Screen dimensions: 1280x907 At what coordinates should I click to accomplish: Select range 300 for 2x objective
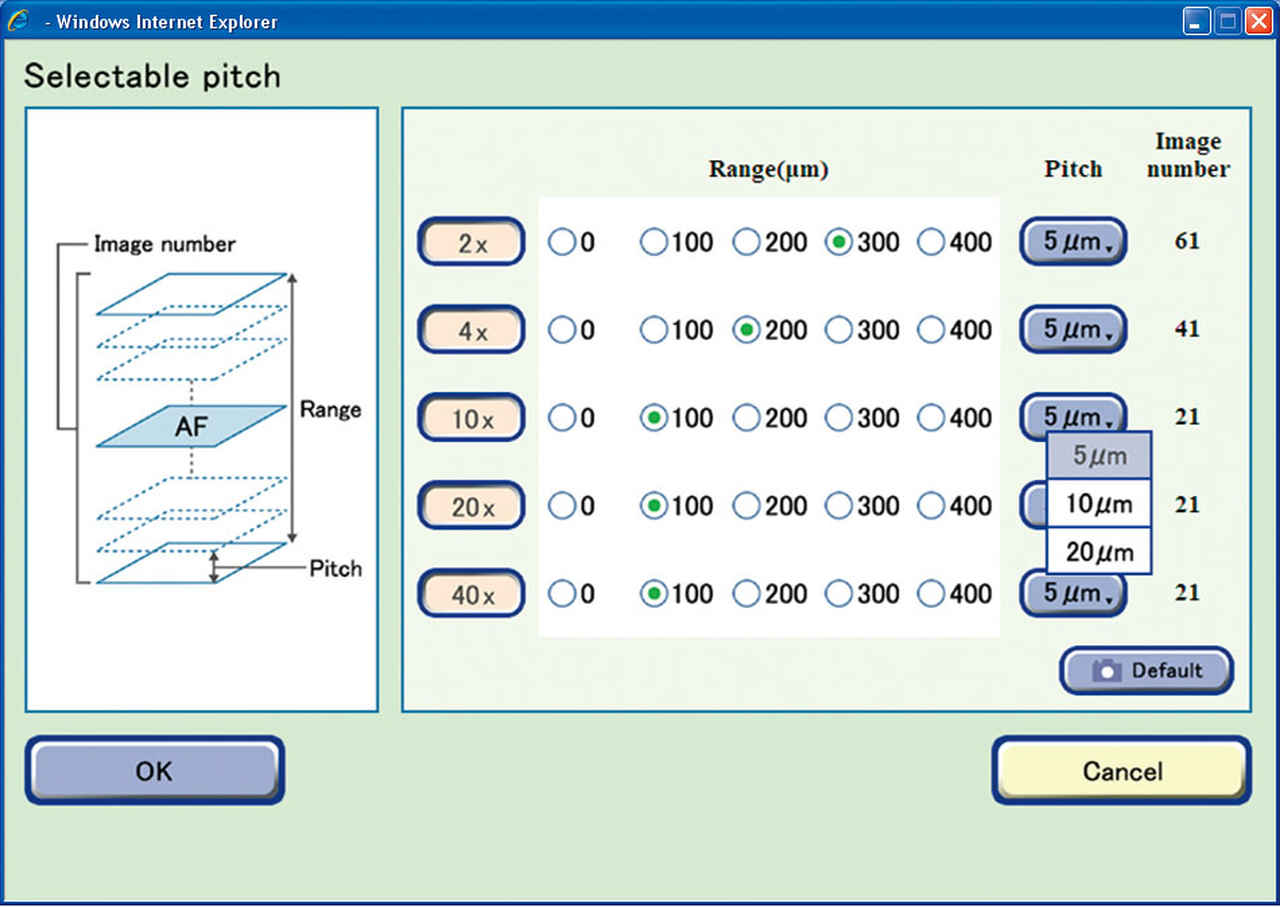[839, 242]
